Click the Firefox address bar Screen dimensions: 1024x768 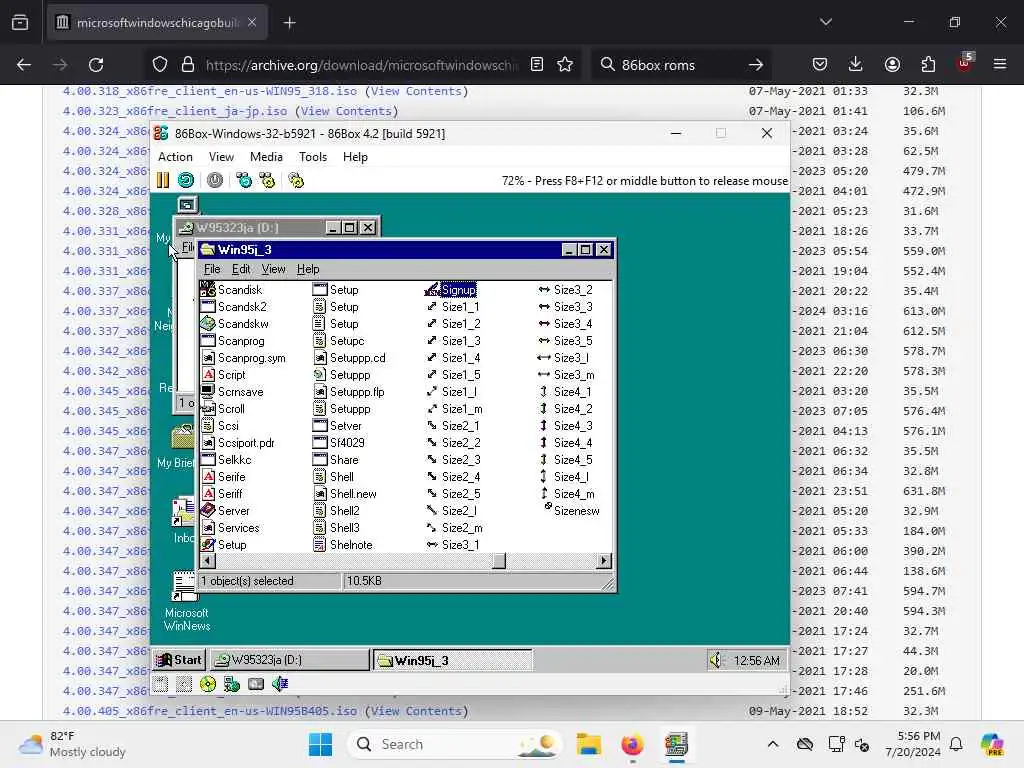tap(361, 65)
